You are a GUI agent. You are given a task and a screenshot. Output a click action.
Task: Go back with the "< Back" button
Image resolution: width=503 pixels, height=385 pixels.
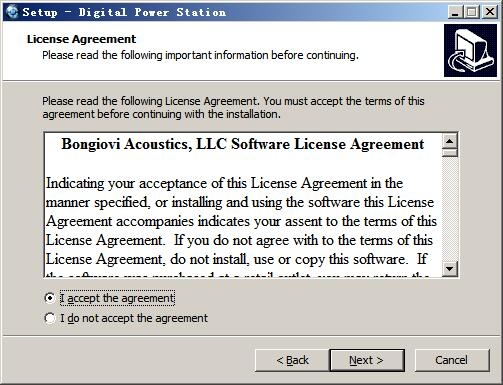click(x=292, y=360)
